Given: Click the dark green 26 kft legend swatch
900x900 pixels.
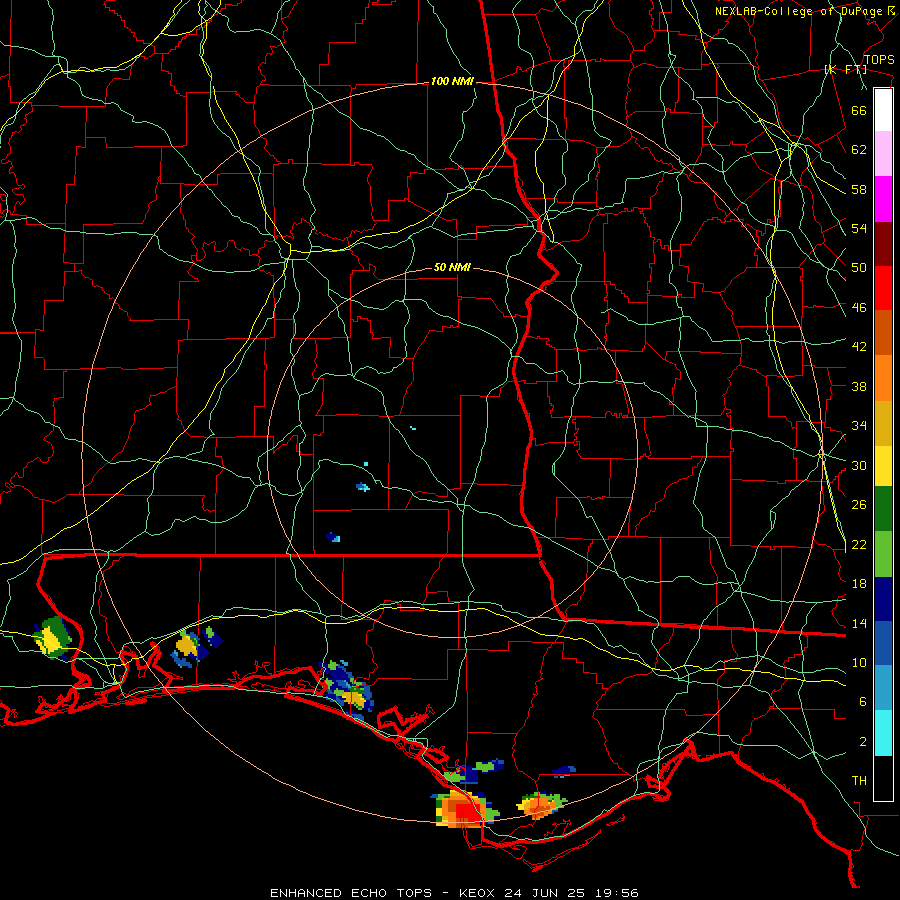Looking at the screenshot, I should coord(883,509).
